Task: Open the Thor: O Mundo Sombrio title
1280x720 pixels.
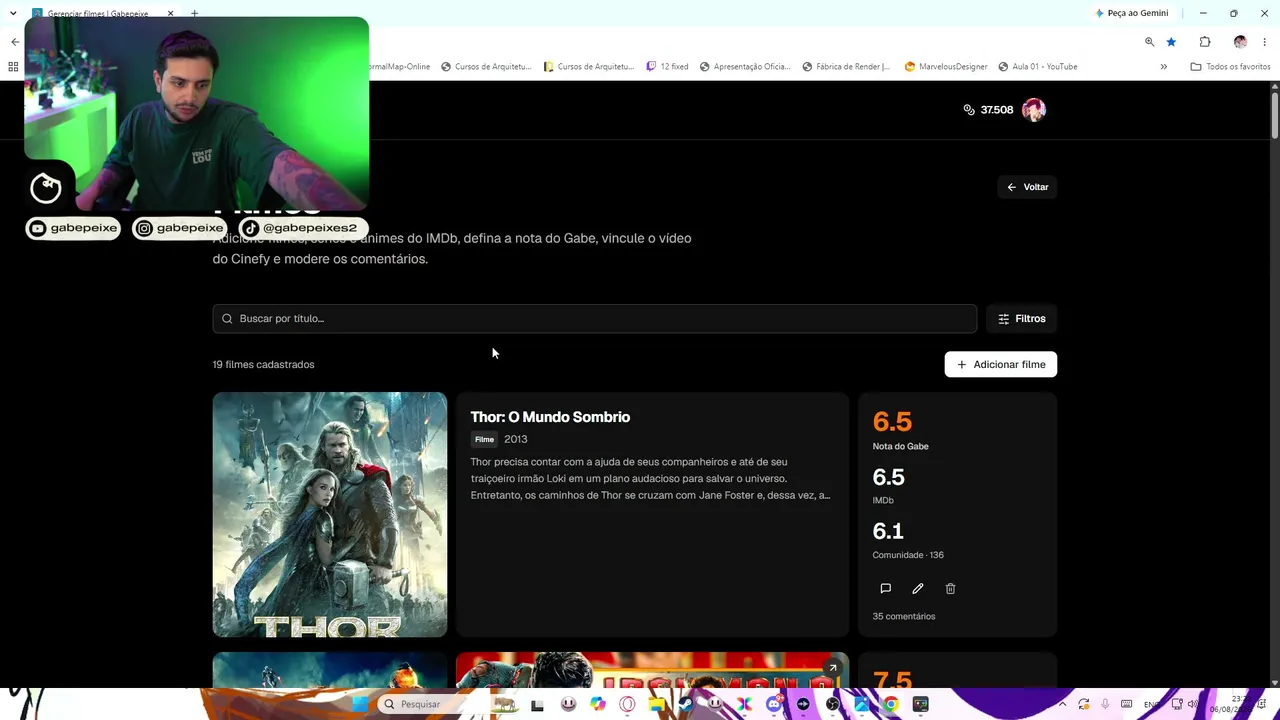Action: [550, 417]
